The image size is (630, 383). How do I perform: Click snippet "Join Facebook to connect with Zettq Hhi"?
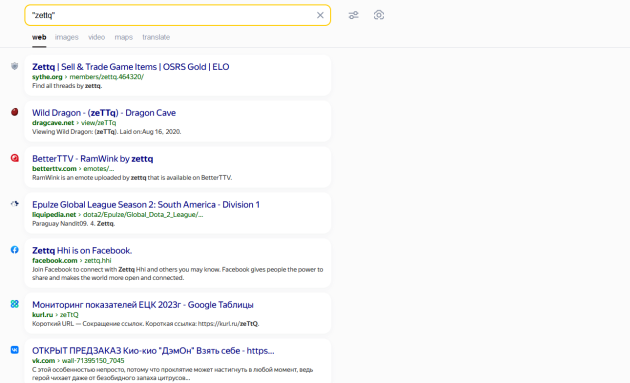pyautogui.click(x=89, y=269)
